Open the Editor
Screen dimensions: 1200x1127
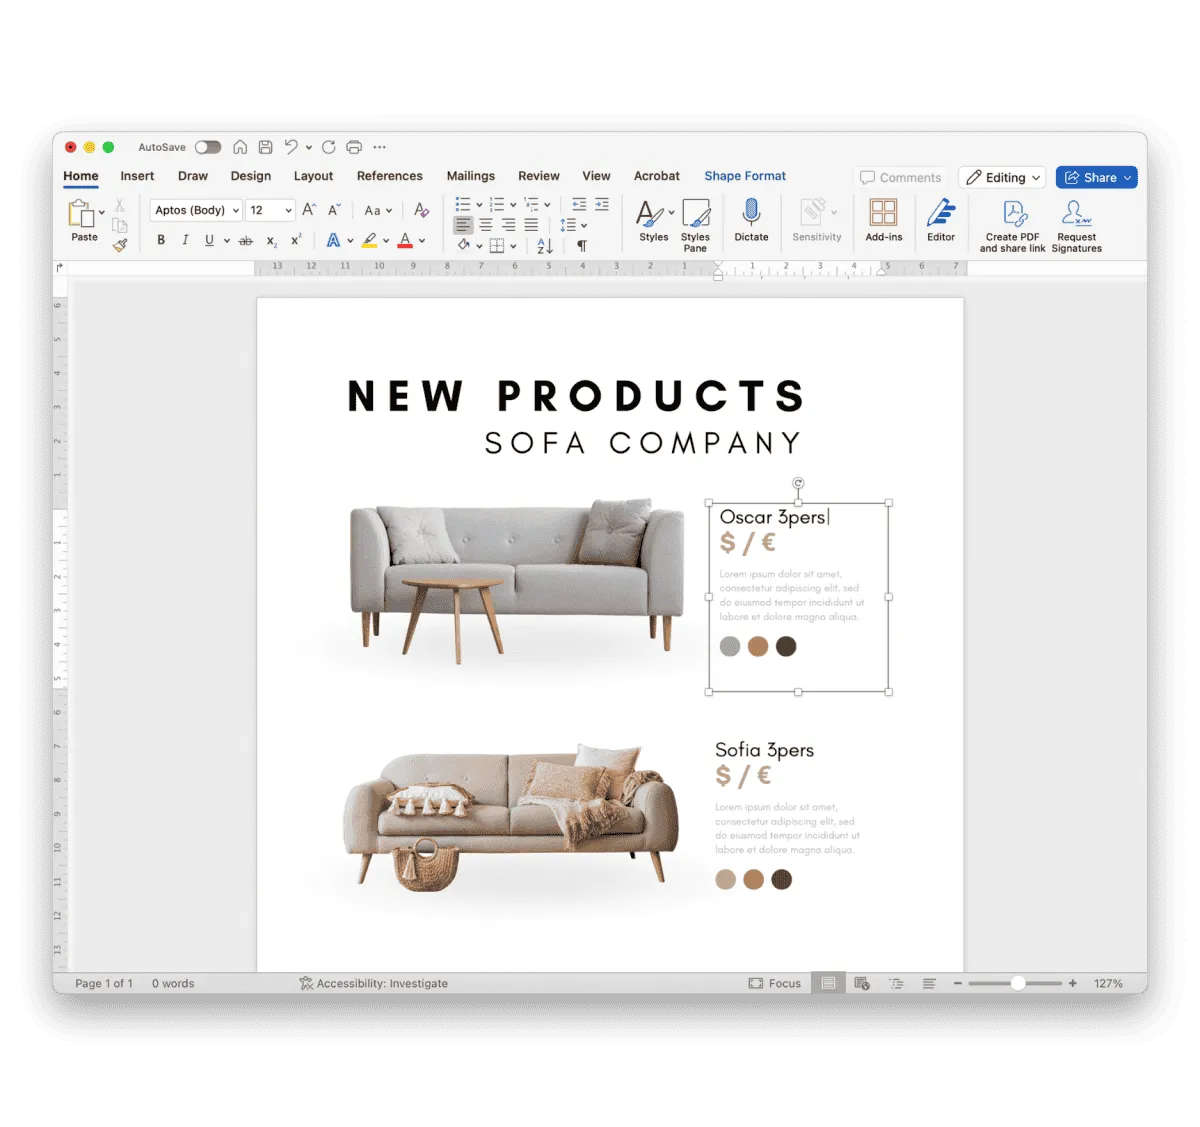[x=941, y=220]
